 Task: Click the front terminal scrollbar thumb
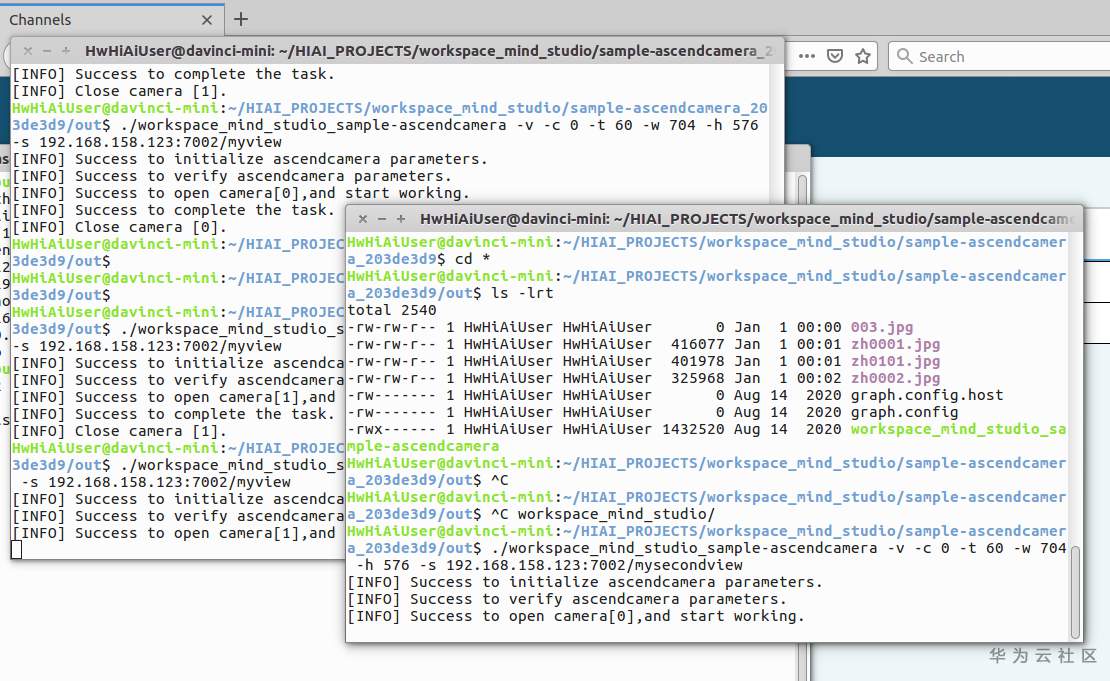click(x=1075, y=592)
